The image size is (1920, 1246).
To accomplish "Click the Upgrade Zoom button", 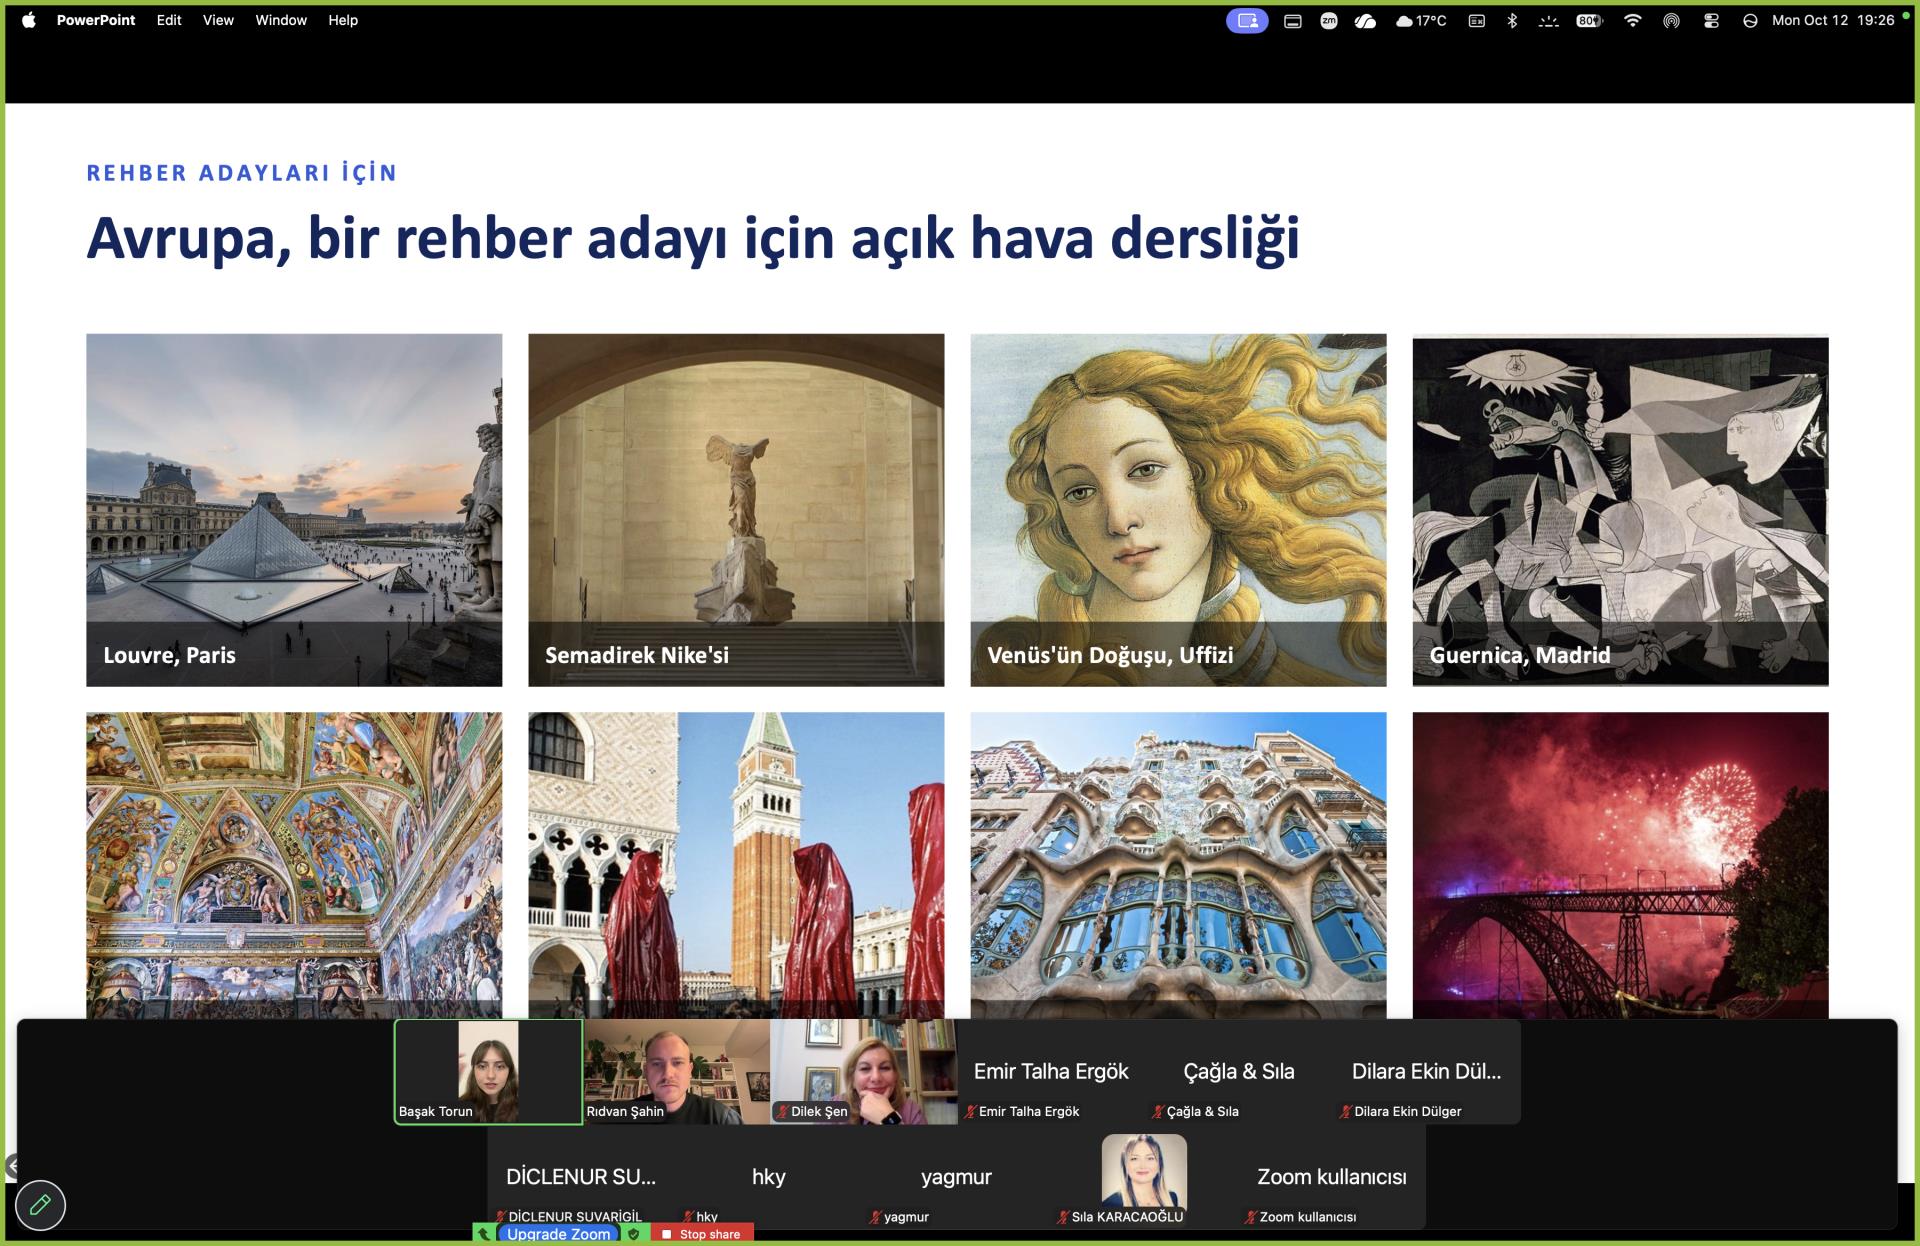I will point(558,1234).
